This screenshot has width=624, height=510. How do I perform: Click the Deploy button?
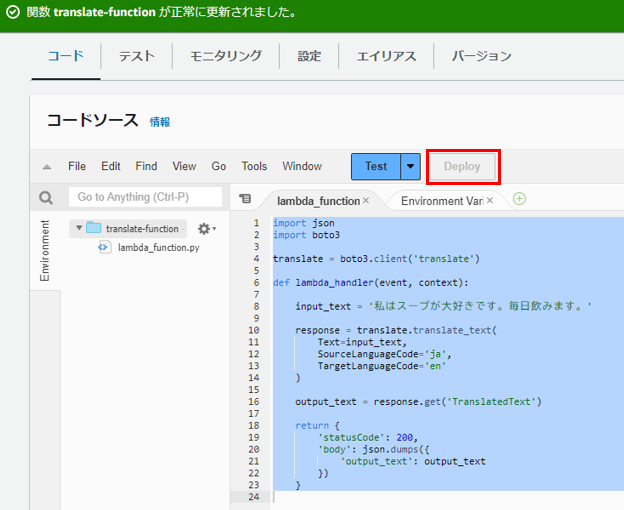click(x=462, y=167)
